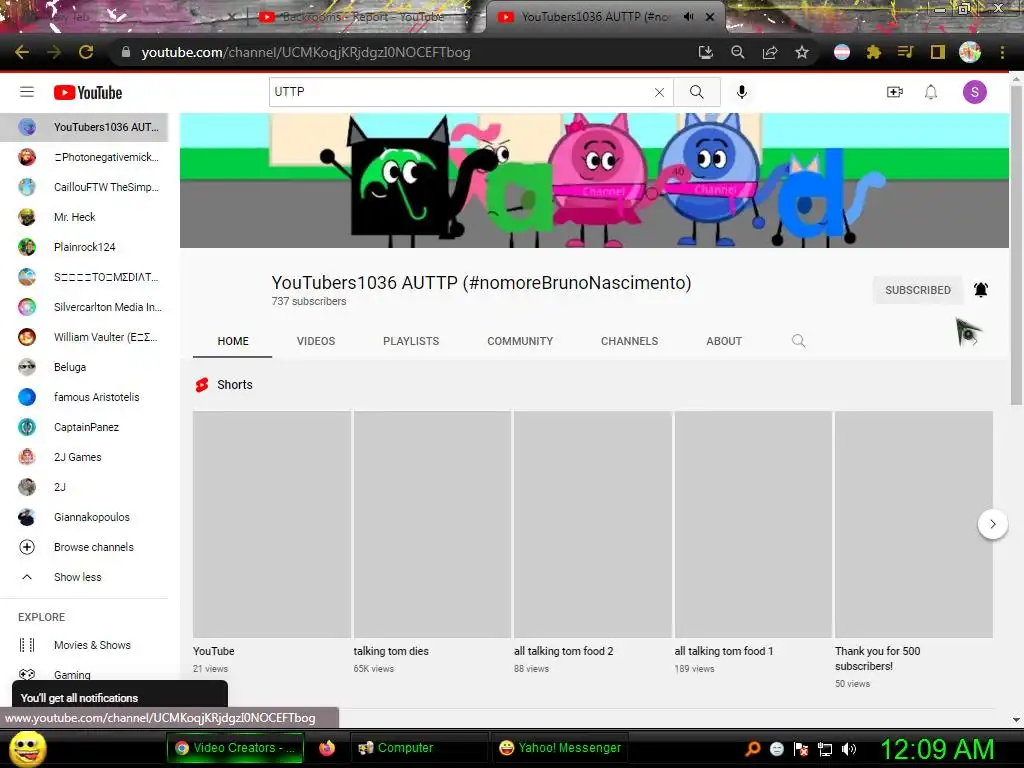1024x768 pixels.
Task: Open CaptainPanez subscription
Action: tap(84, 427)
